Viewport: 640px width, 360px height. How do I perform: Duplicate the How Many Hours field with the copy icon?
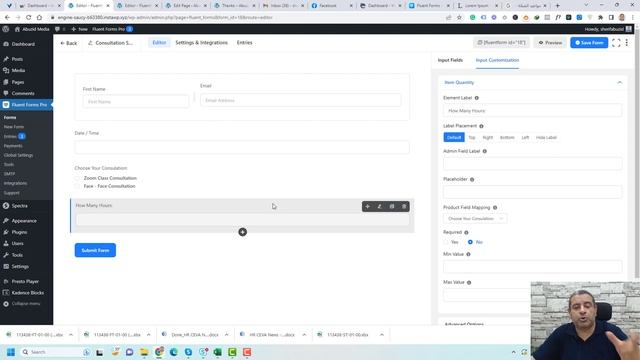(392, 207)
